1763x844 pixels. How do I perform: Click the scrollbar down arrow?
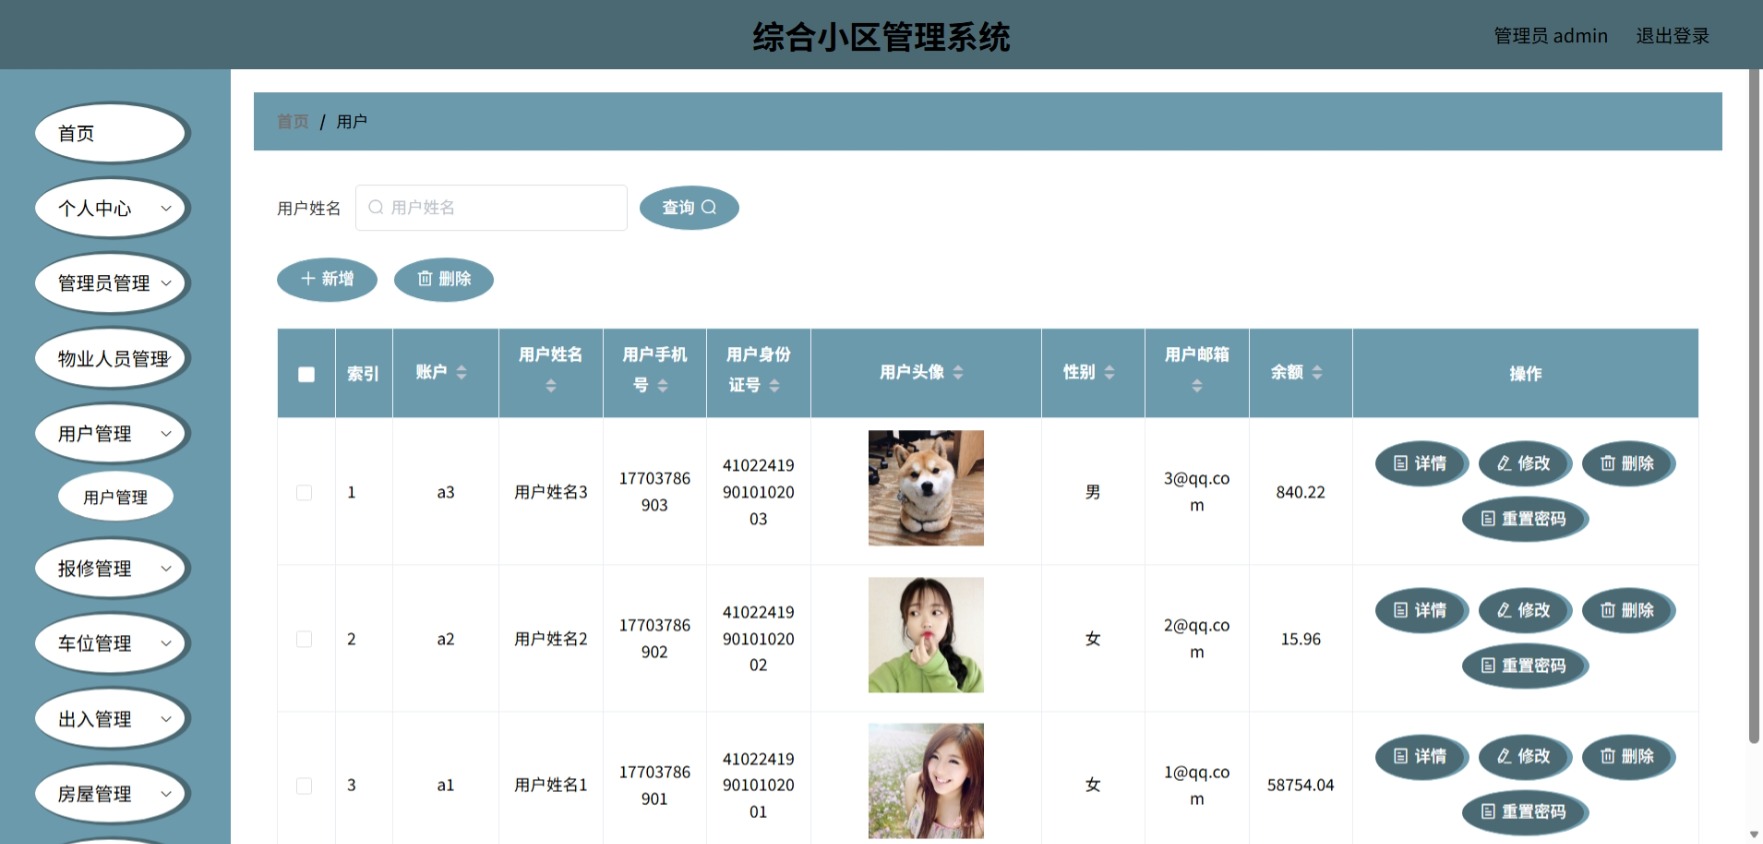(1754, 833)
